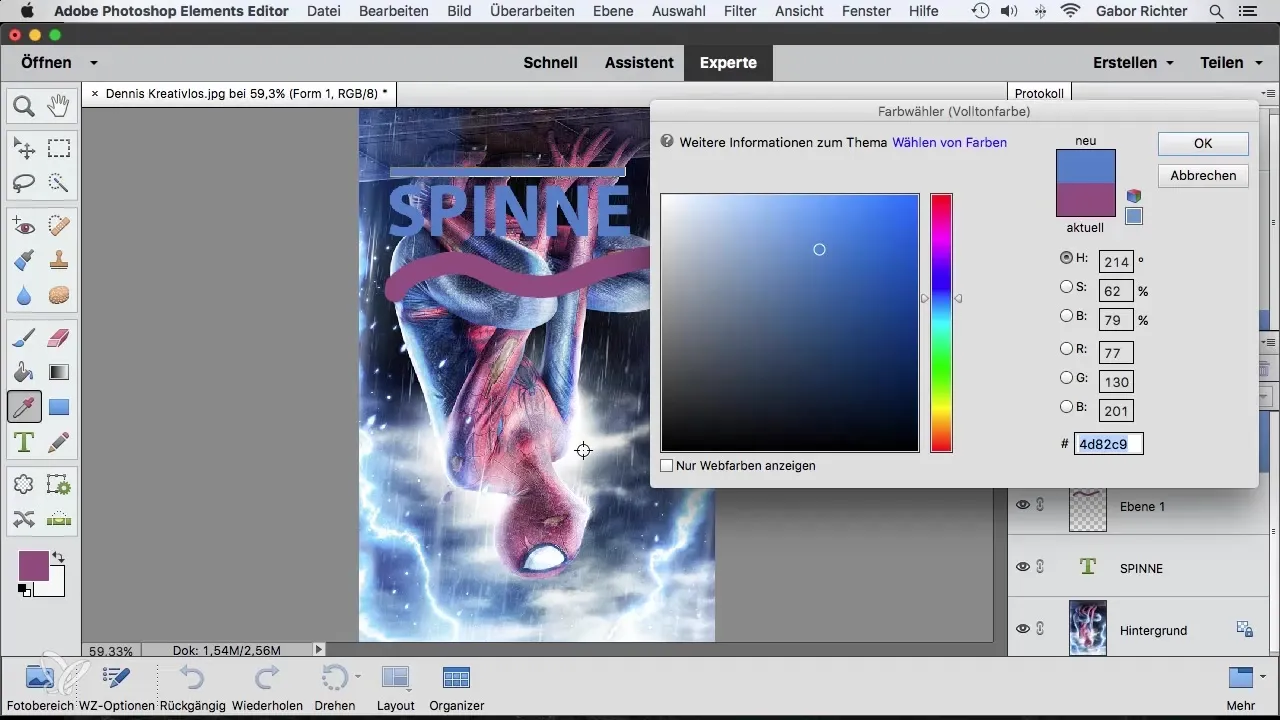Viewport: 1280px width, 720px height.
Task: Hide the SPINNE text layer
Action: 1022,567
